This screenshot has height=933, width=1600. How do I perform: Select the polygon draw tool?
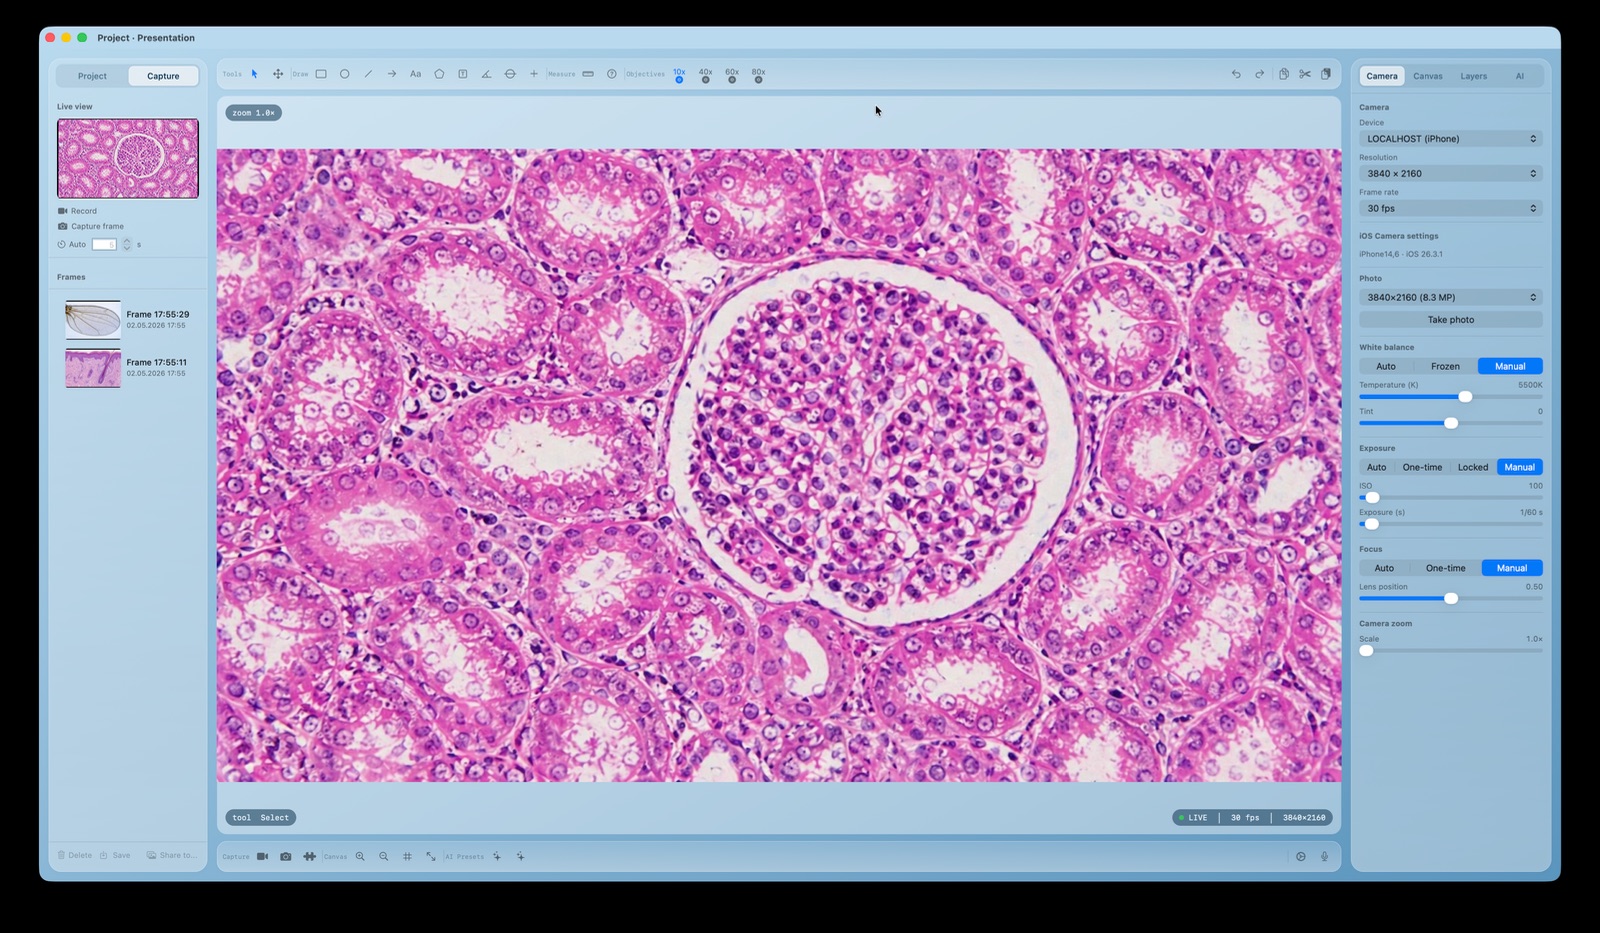439,74
